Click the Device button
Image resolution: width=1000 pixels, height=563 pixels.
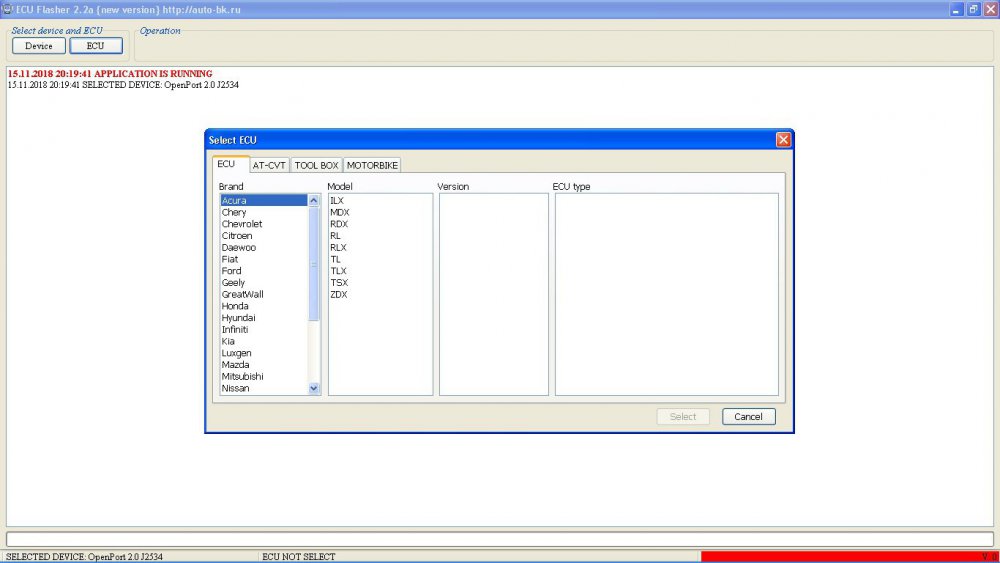[39, 46]
